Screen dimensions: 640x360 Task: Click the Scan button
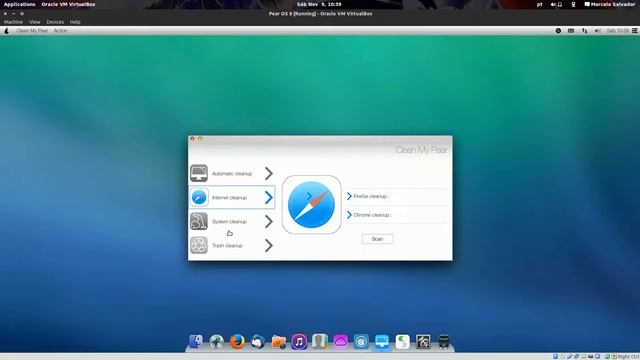pos(378,239)
